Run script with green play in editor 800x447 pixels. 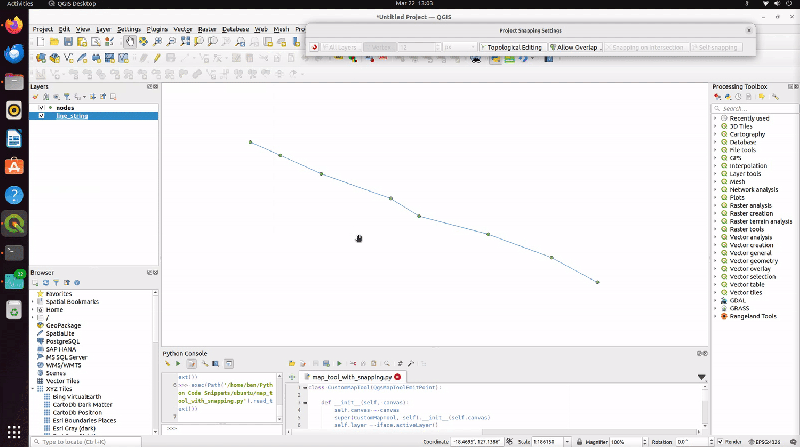coord(339,364)
